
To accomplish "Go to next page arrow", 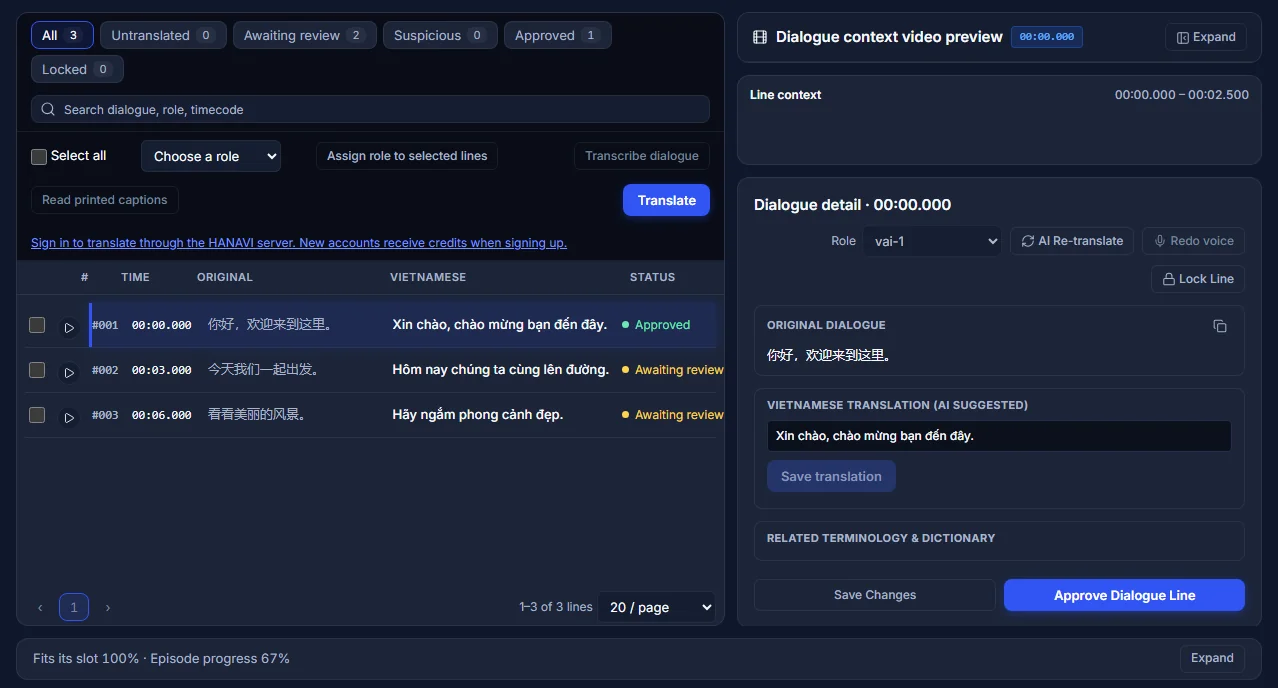I will 108,607.
